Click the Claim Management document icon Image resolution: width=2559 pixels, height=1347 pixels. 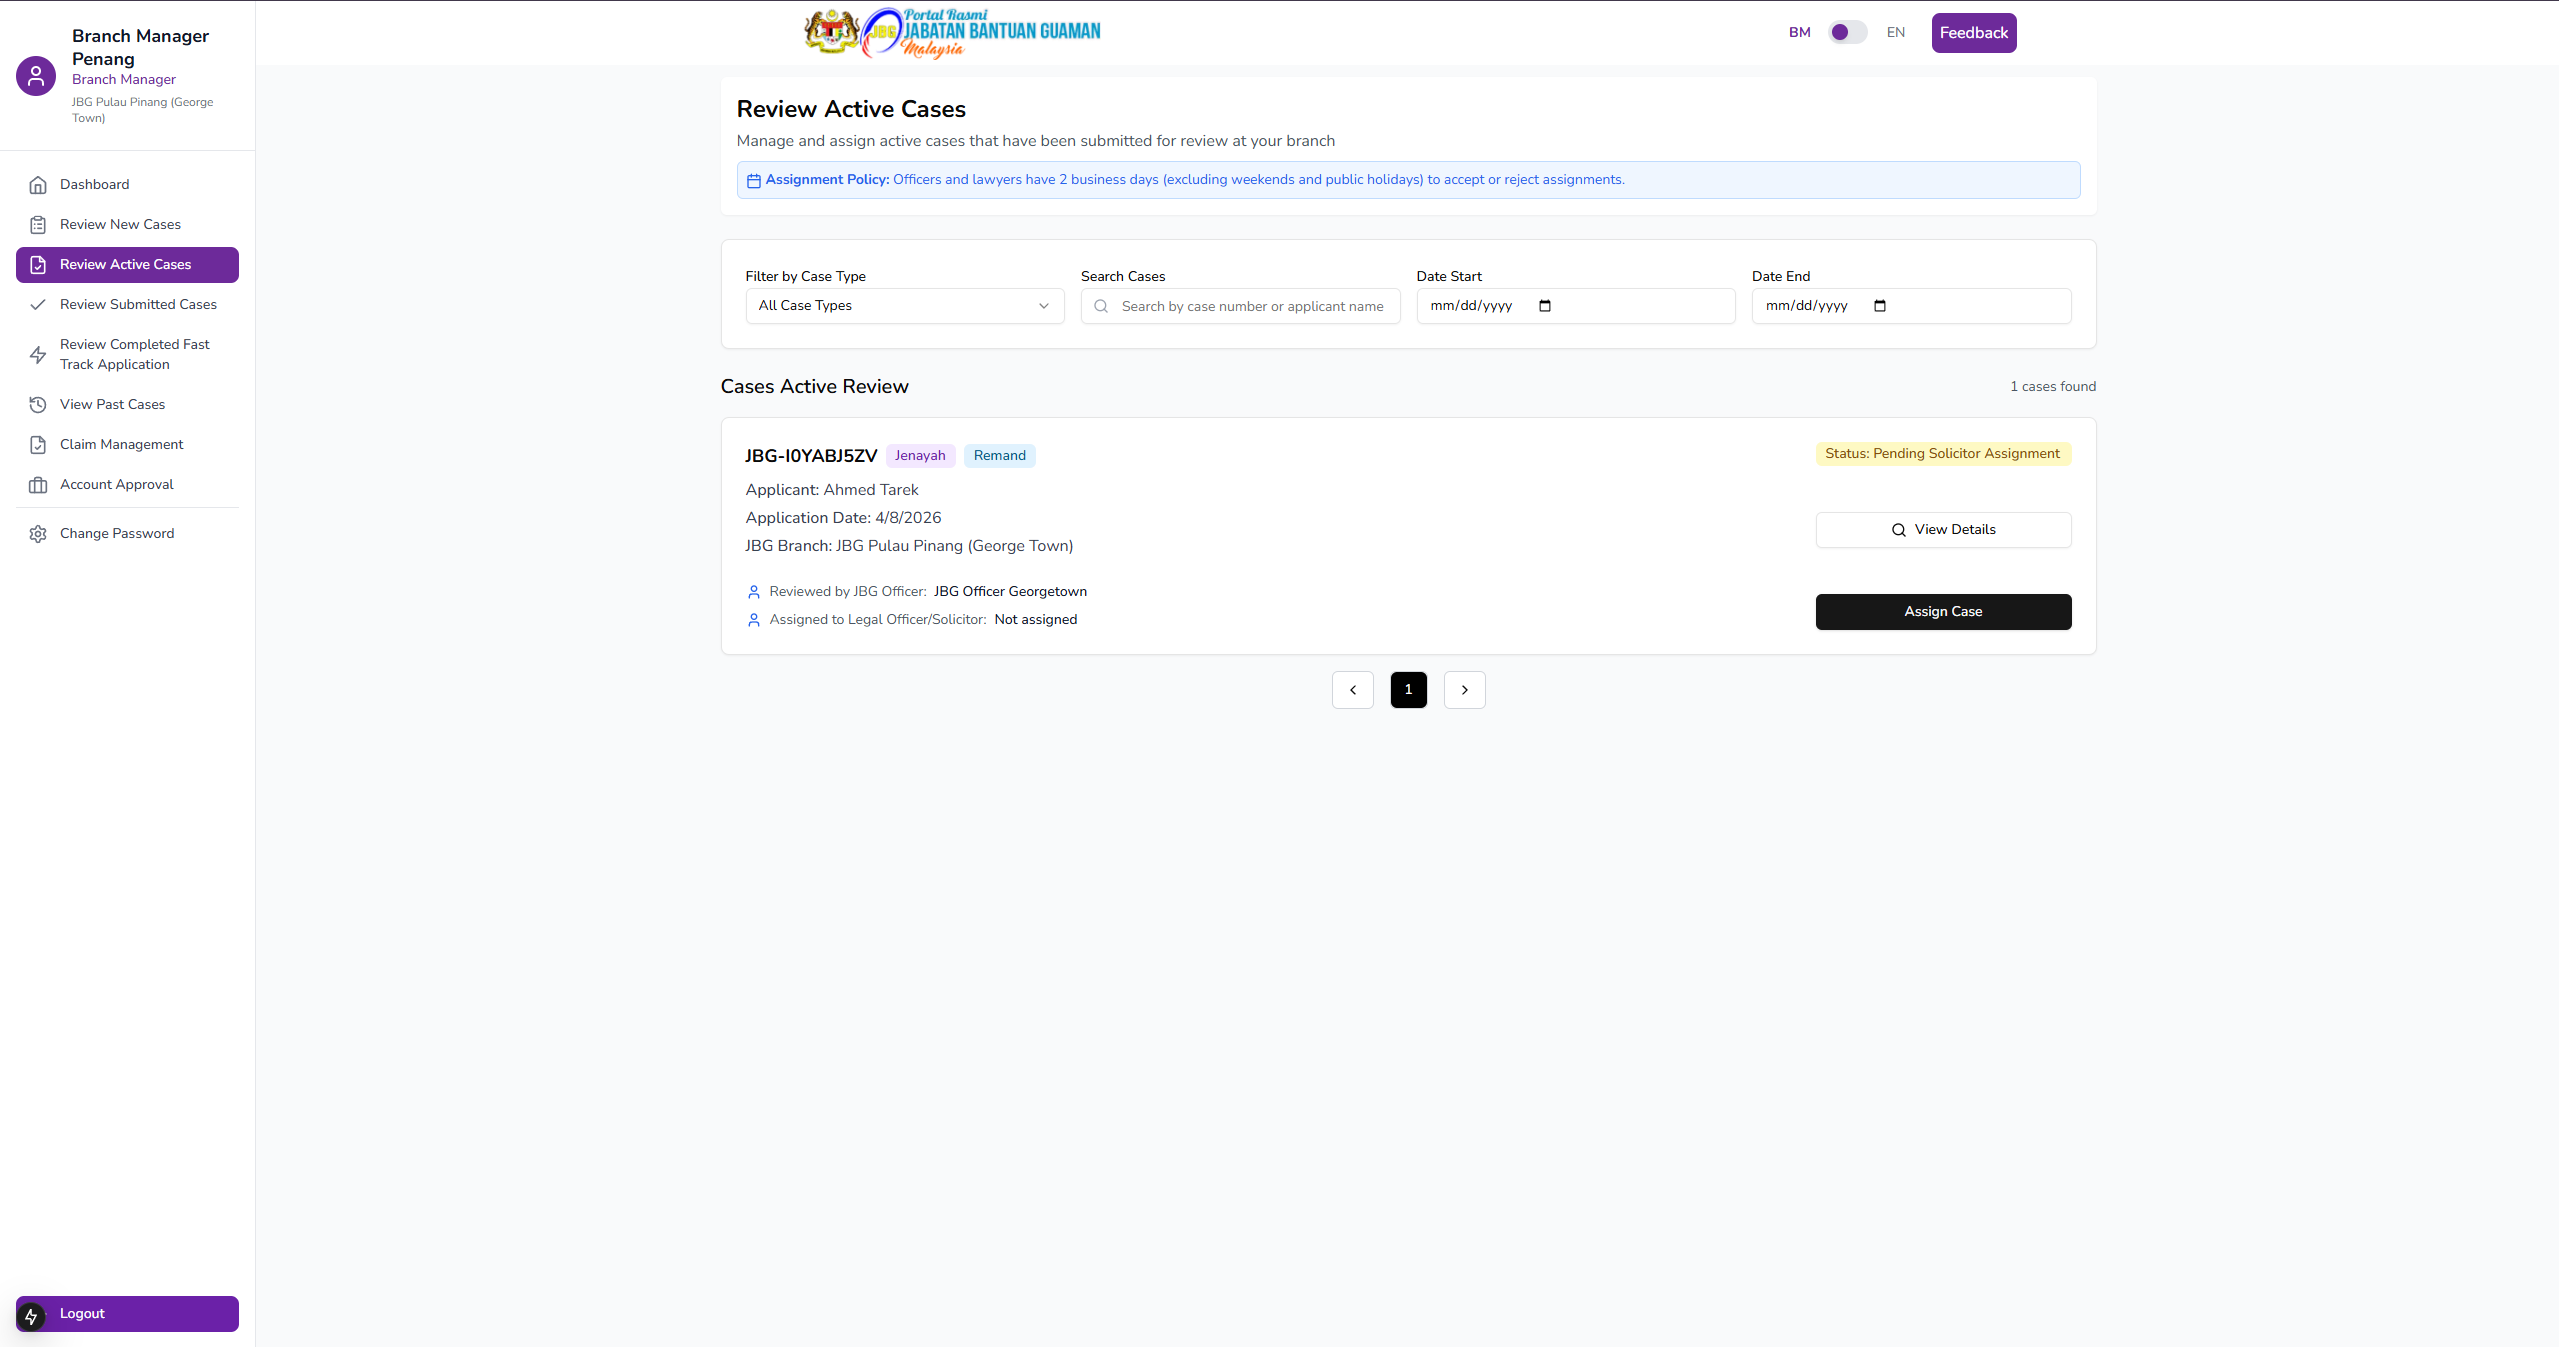click(38, 445)
